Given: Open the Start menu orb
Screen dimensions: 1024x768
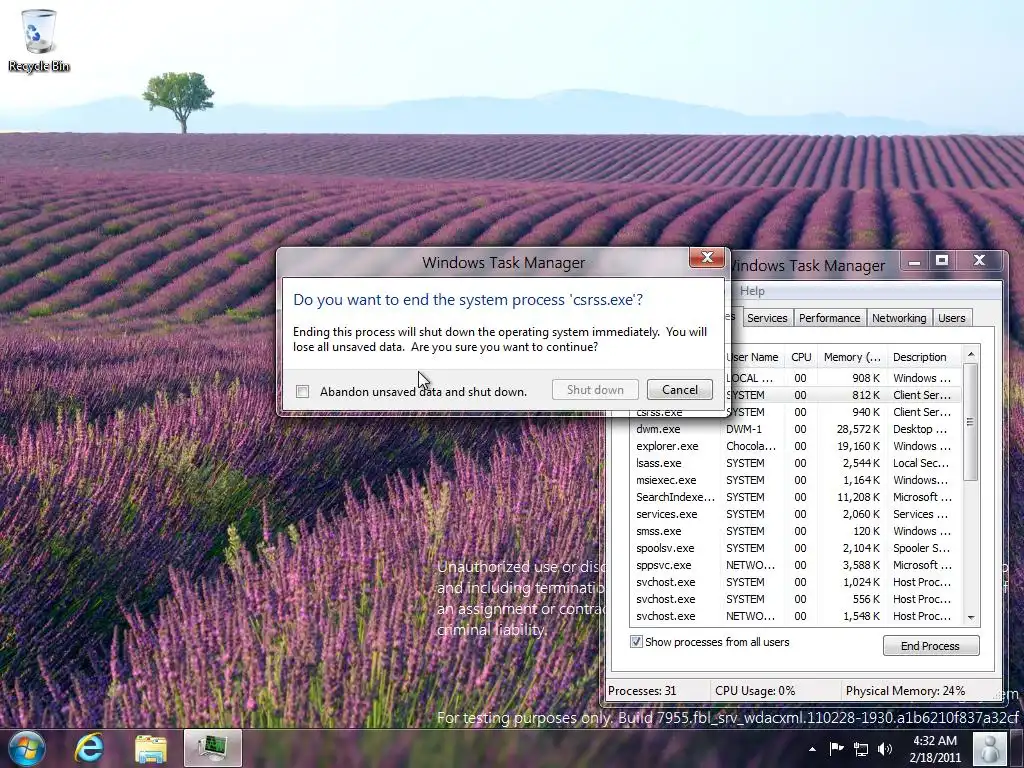Looking at the screenshot, I should [27, 748].
